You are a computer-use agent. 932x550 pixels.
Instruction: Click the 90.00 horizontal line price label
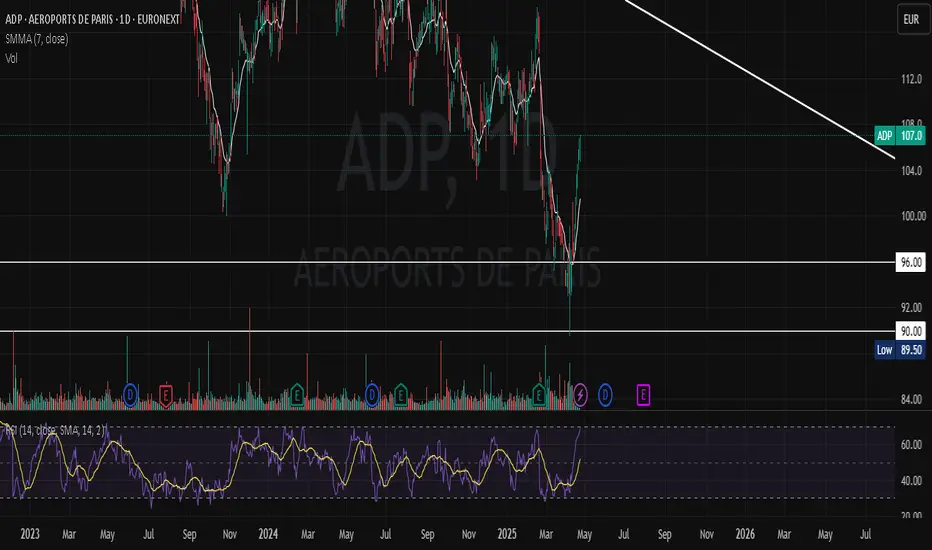[x=911, y=331]
